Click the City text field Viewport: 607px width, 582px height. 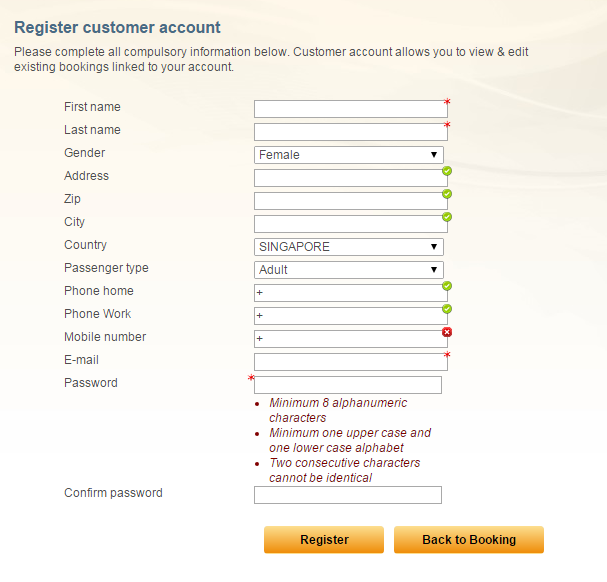(x=350, y=224)
